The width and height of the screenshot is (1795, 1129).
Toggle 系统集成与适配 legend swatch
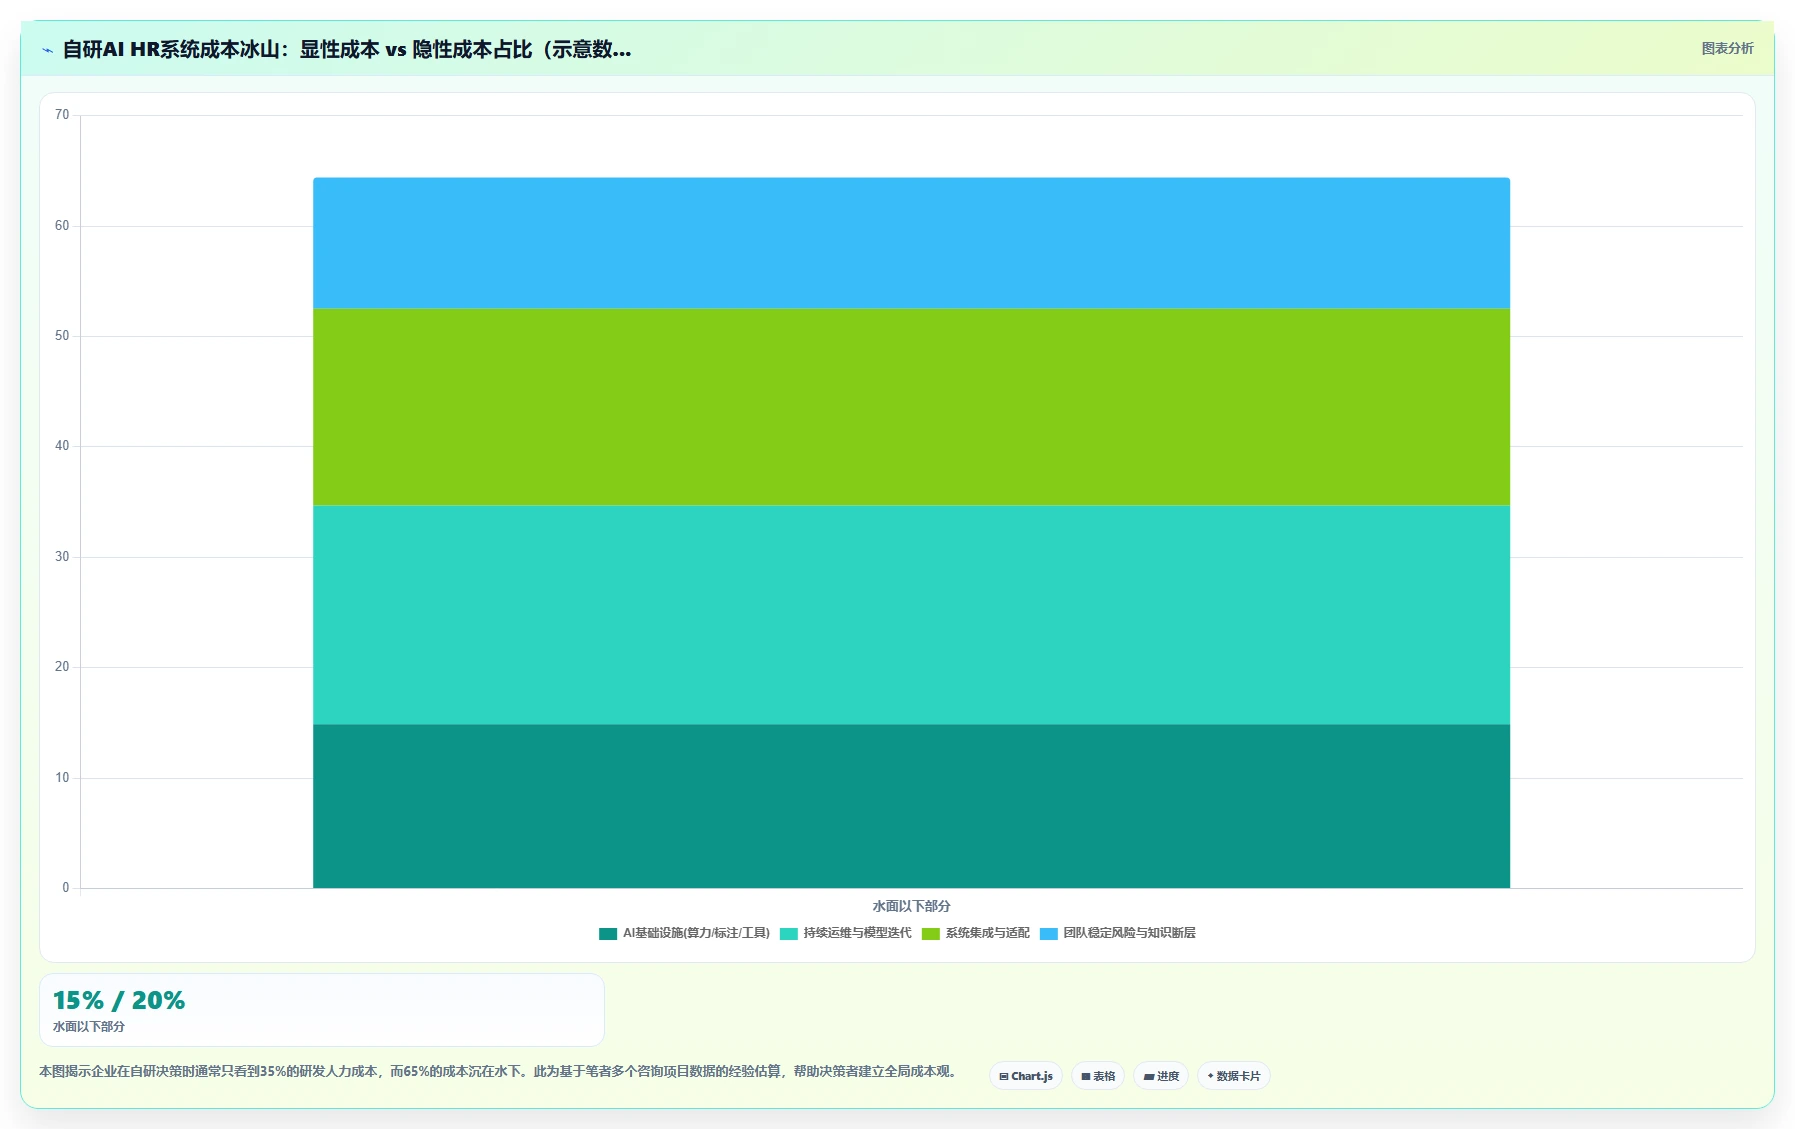931,934
